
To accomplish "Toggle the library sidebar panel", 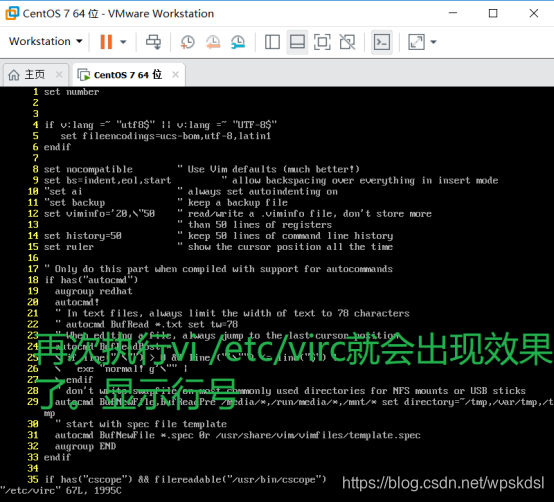I will 272,42.
